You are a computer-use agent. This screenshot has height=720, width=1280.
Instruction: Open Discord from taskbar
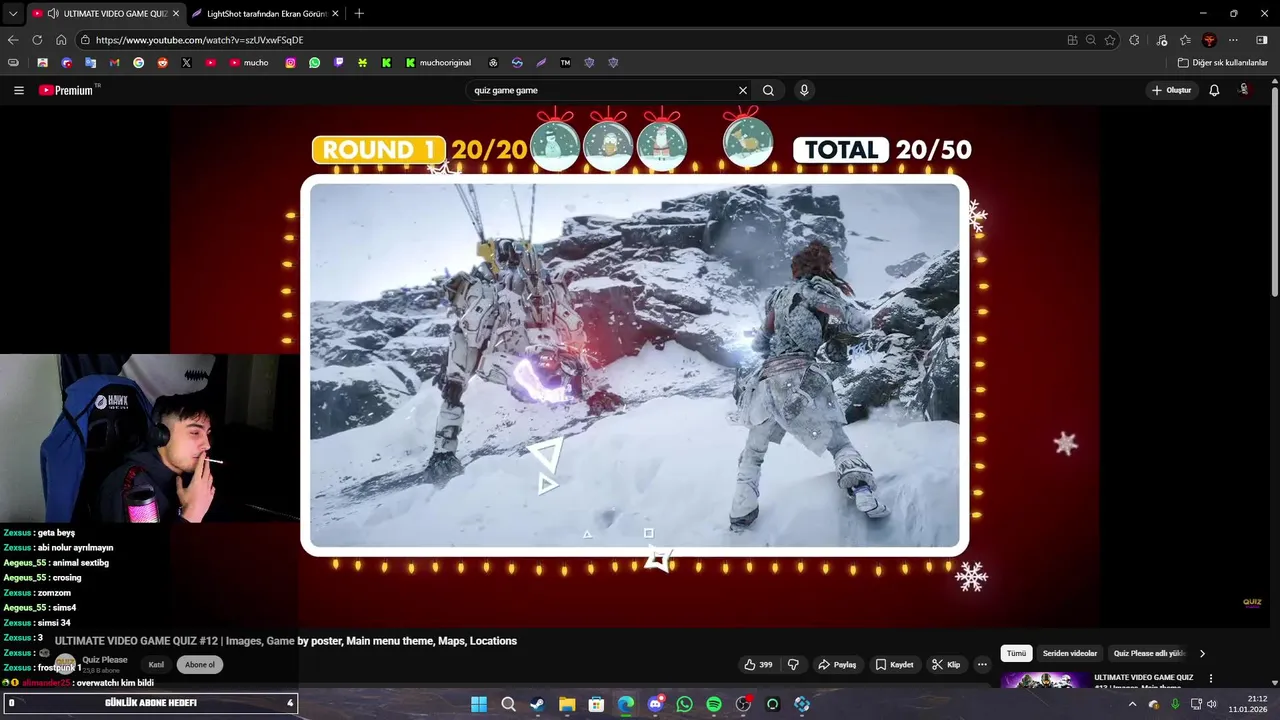point(655,704)
